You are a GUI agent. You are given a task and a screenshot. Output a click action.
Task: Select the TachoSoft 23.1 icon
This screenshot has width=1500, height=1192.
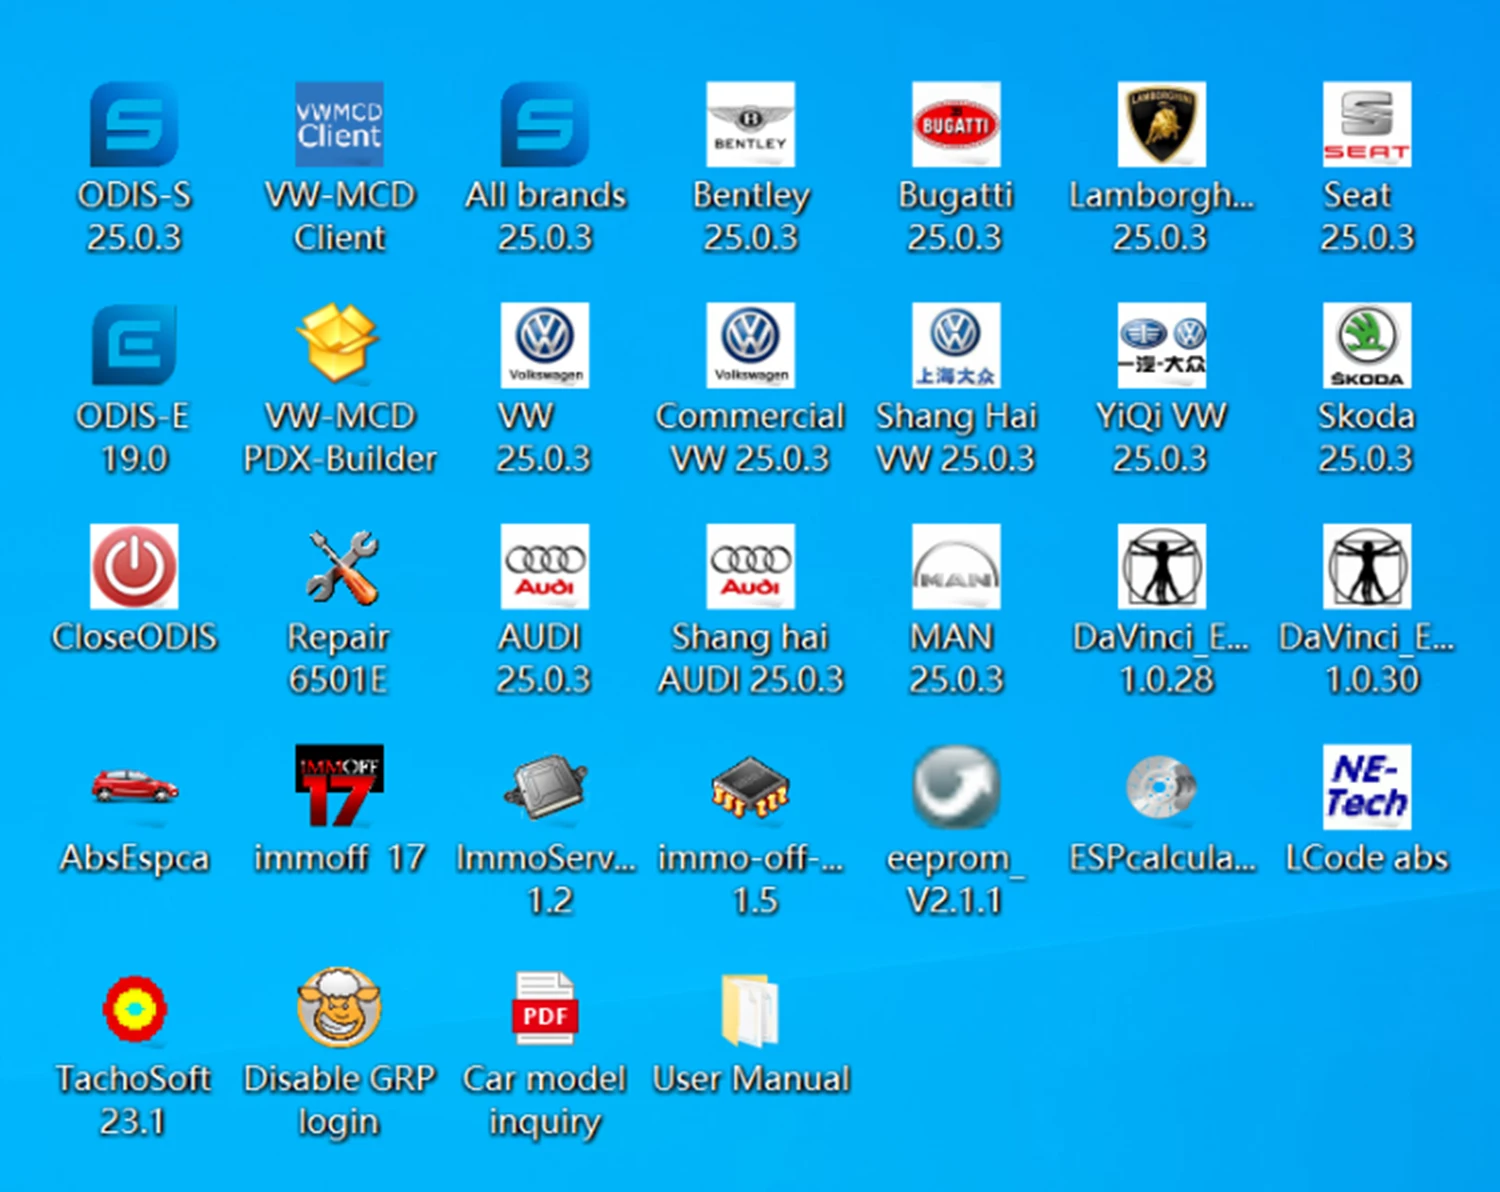point(134,1008)
